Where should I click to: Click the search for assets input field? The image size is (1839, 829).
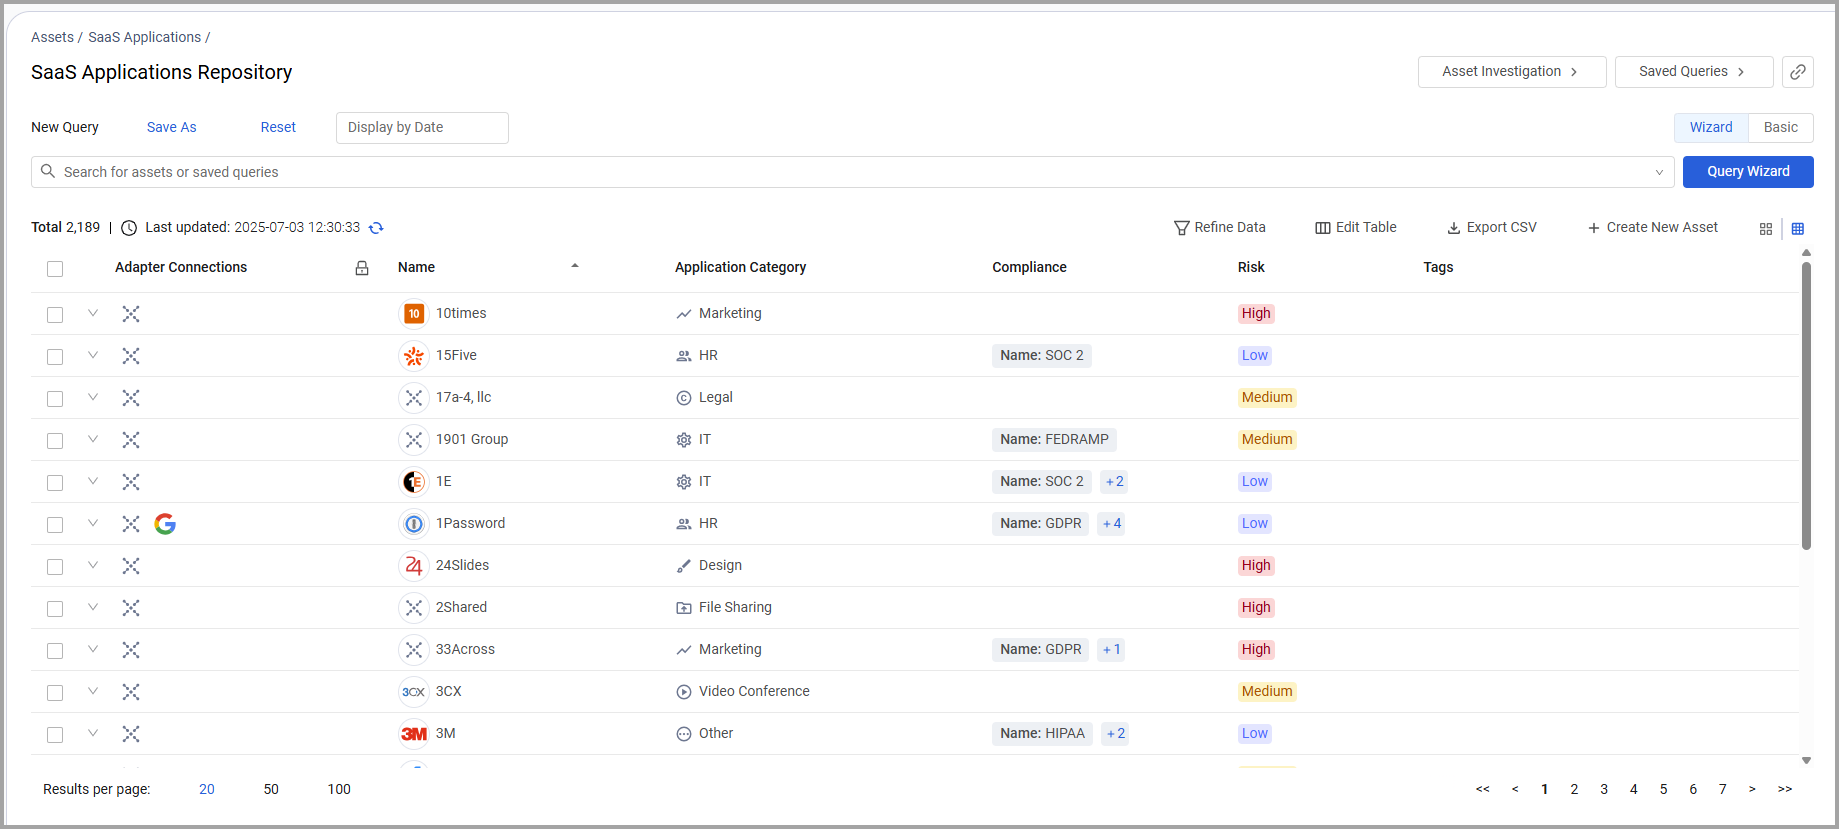click(x=852, y=172)
